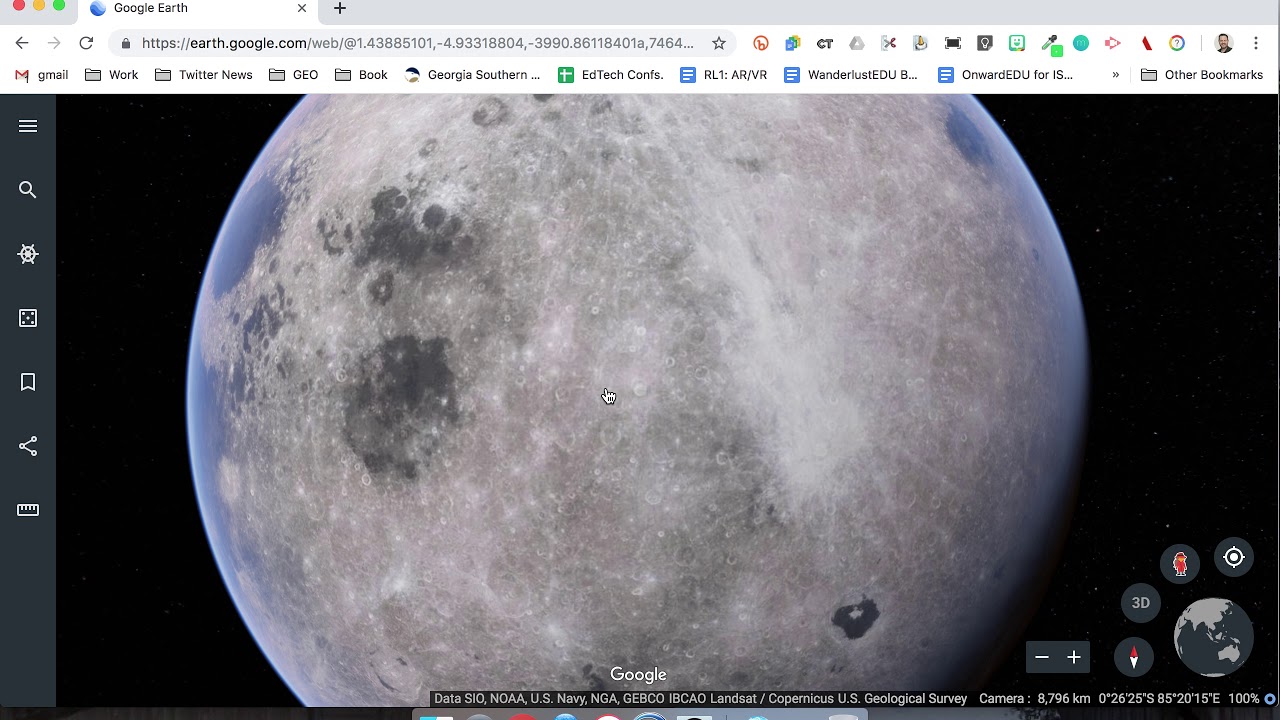Open the EdTech Confs. bookmark
The width and height of the screenshot is (1280, 720).
click(x=611, y=75)
